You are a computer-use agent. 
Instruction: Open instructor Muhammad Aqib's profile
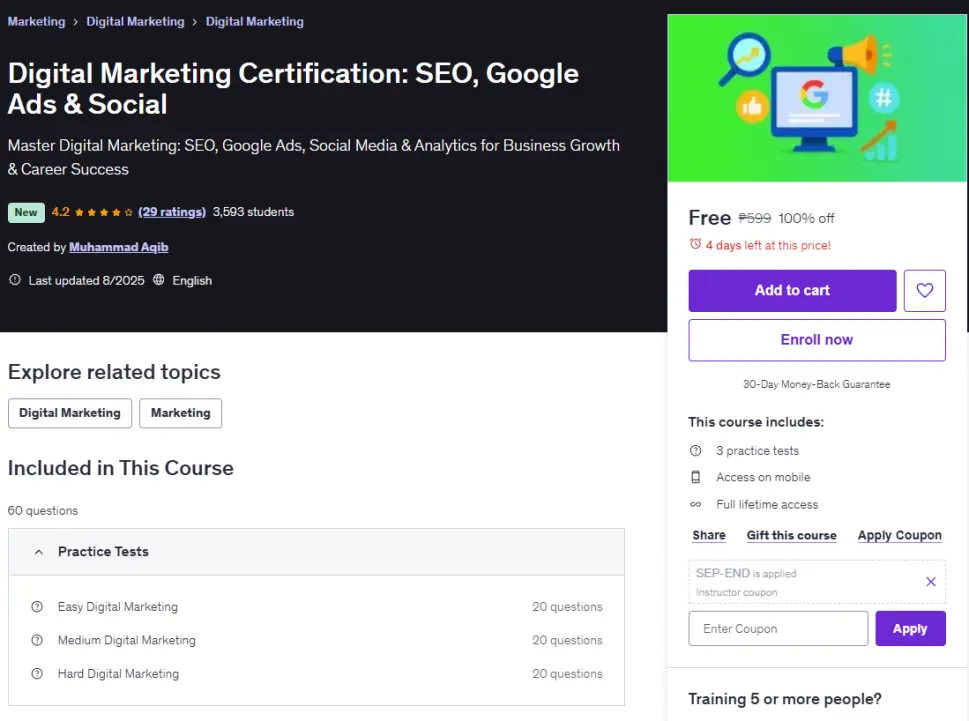pyautogui.click(x=119, y=247)
